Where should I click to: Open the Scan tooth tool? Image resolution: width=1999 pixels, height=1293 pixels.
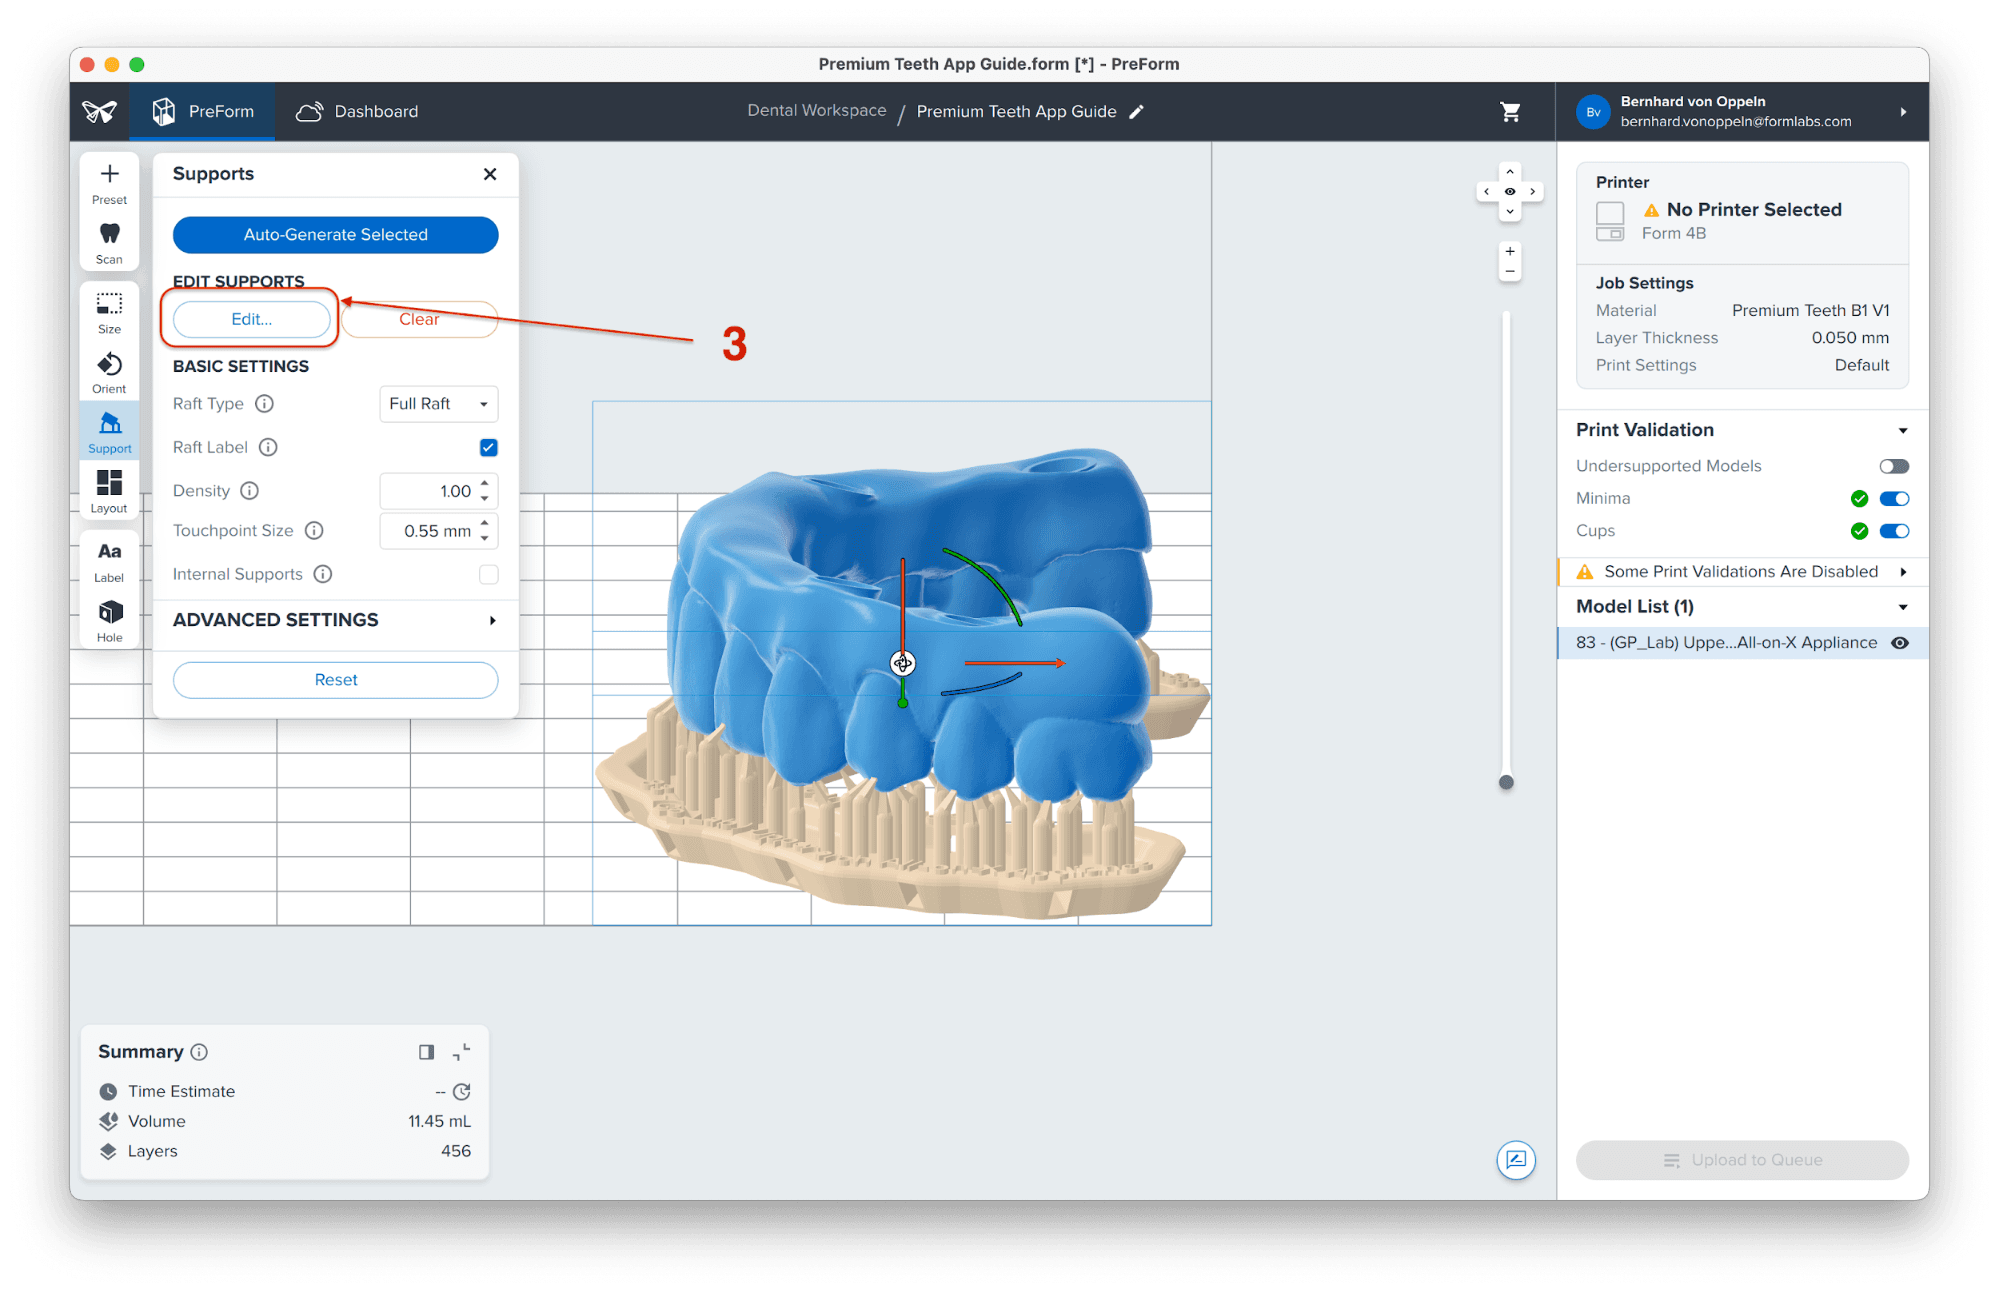(109, 242)
